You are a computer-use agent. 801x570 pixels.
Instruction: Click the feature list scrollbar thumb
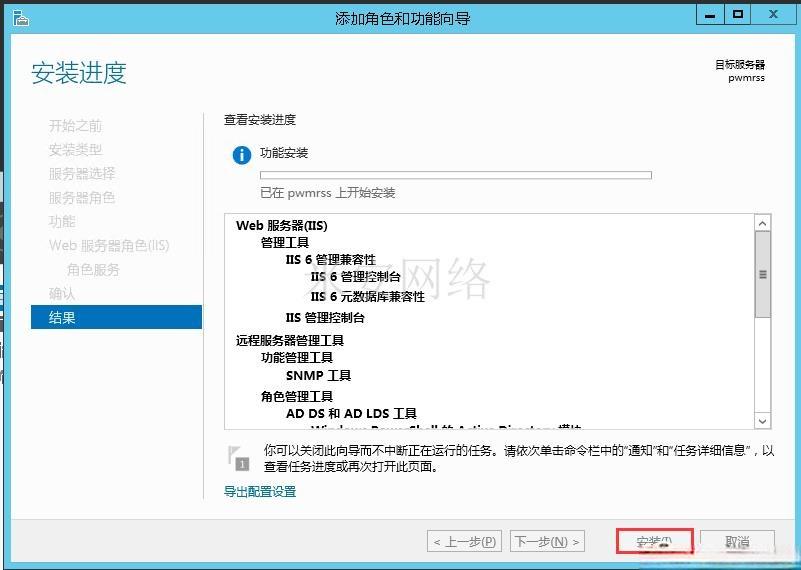coord(763,274)
